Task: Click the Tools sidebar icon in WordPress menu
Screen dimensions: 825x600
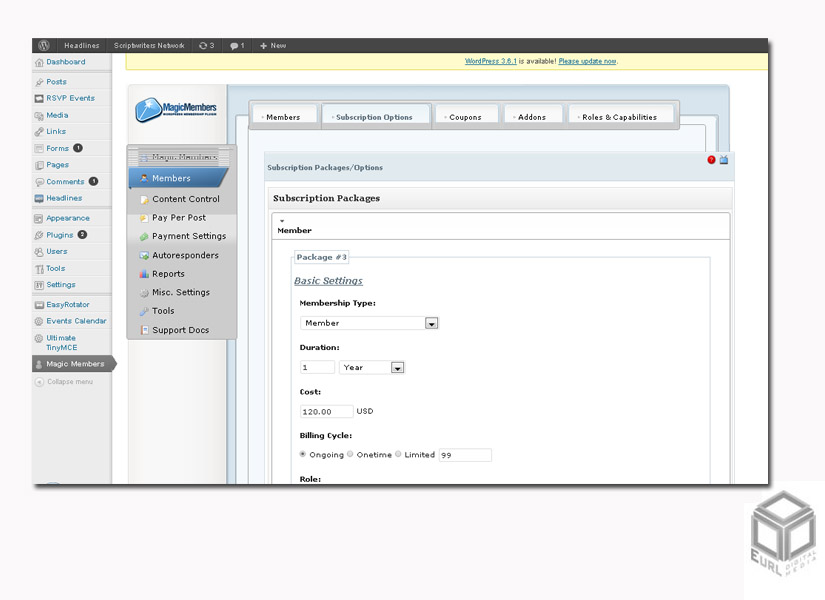Action: (39, 269)
